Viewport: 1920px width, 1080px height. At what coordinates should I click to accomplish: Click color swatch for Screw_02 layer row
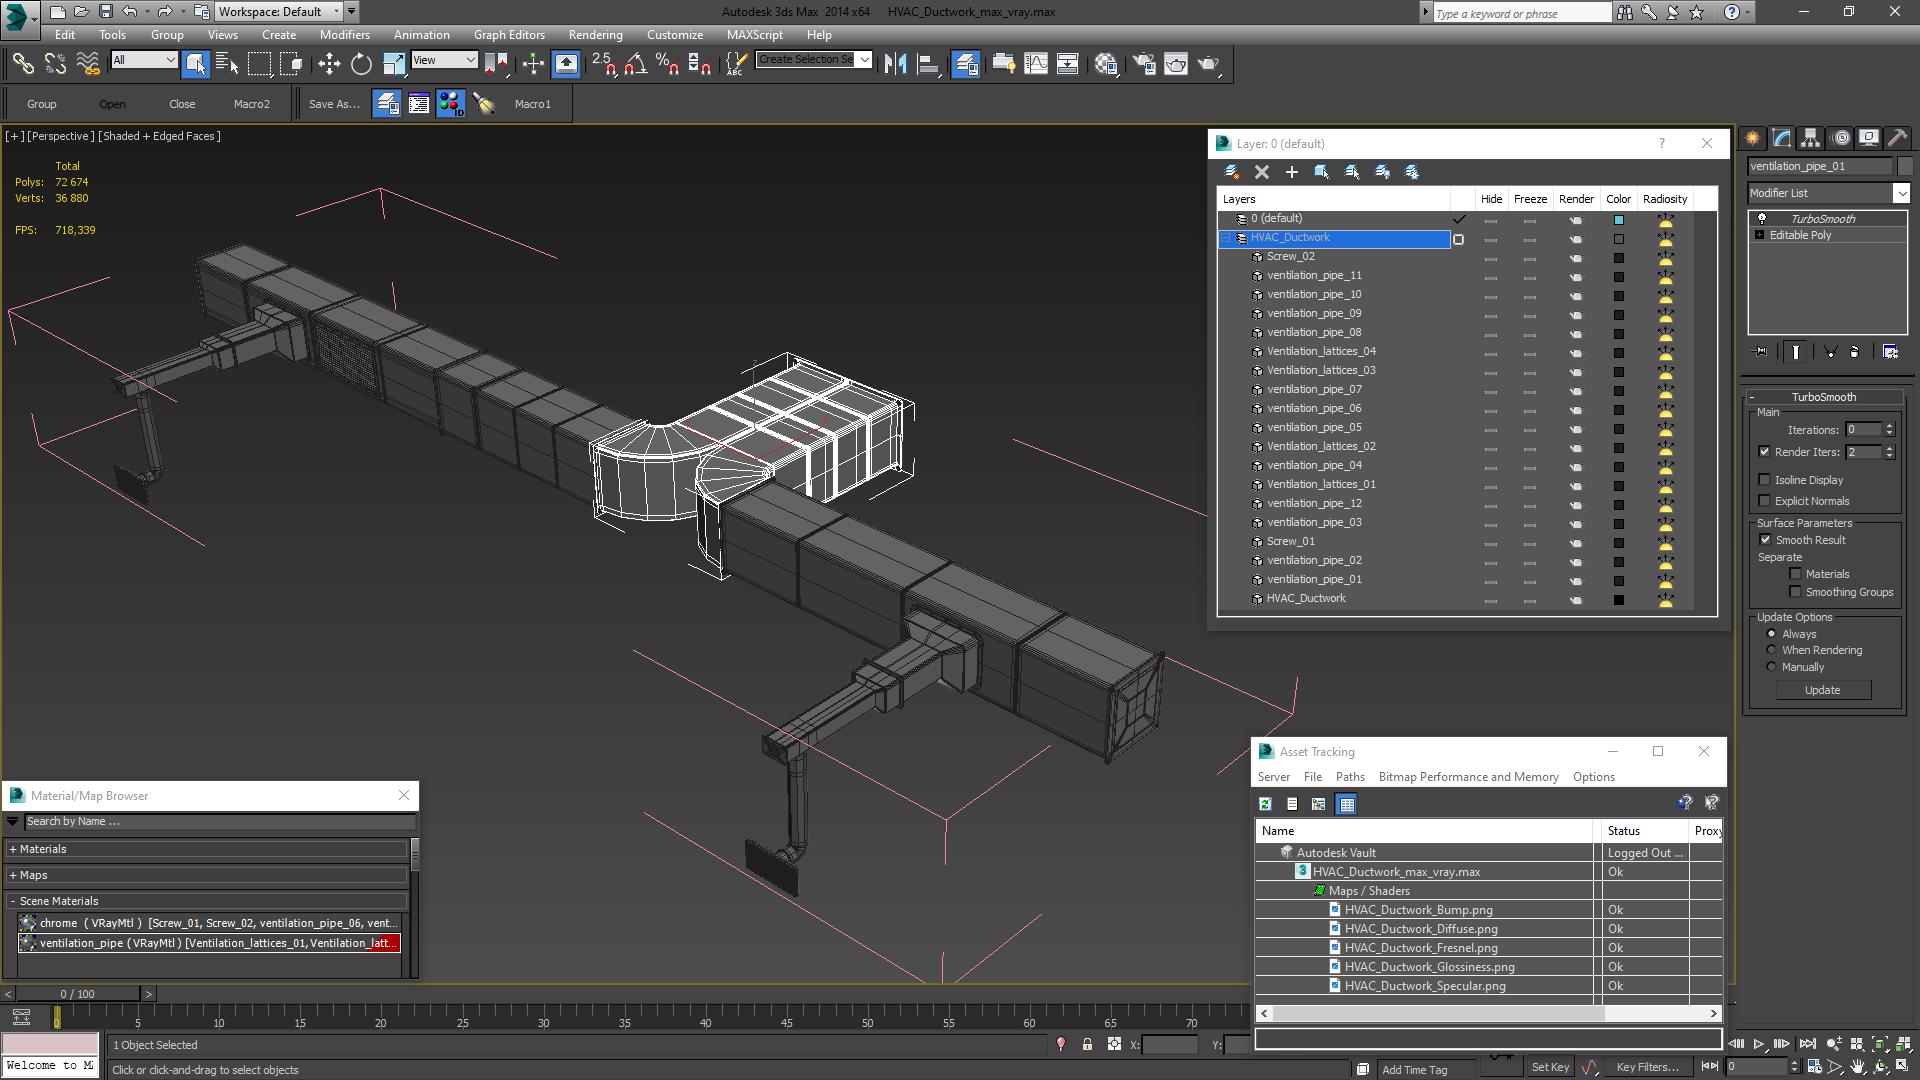[x=1619, y=258]
